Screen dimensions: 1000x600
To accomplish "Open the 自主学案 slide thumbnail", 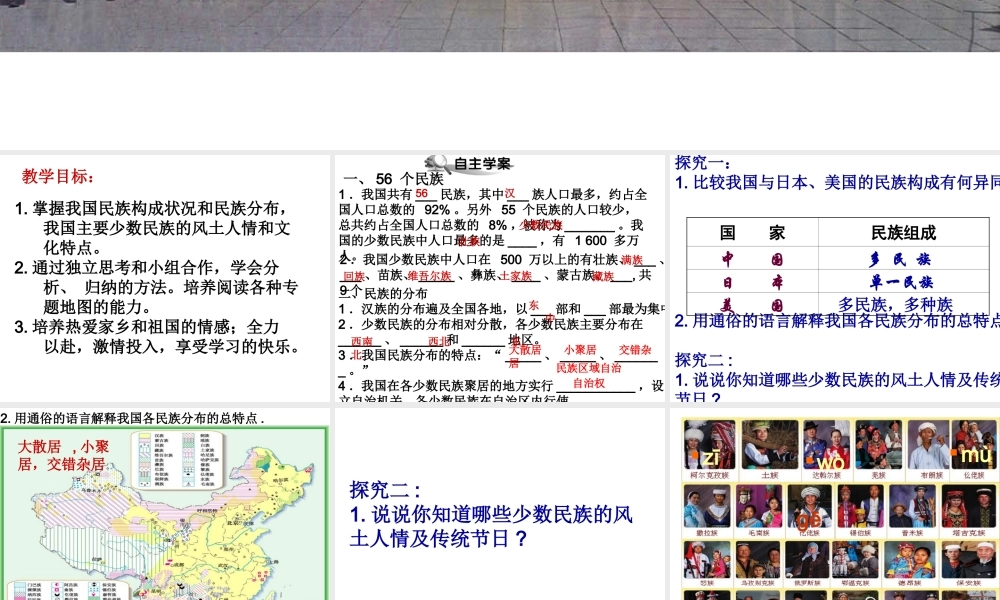I will [499, 278].
